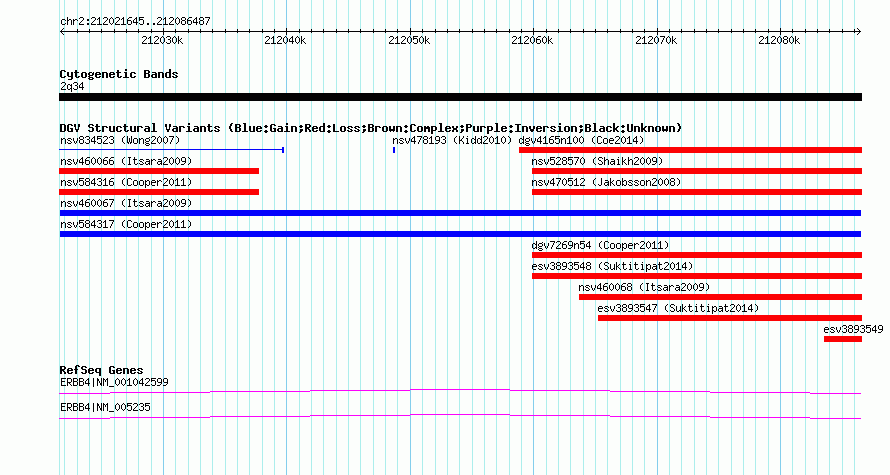The width and height of the screenshot is (890, 475).
Task: Click the 2q34 band label
Action: coord(72,86)
